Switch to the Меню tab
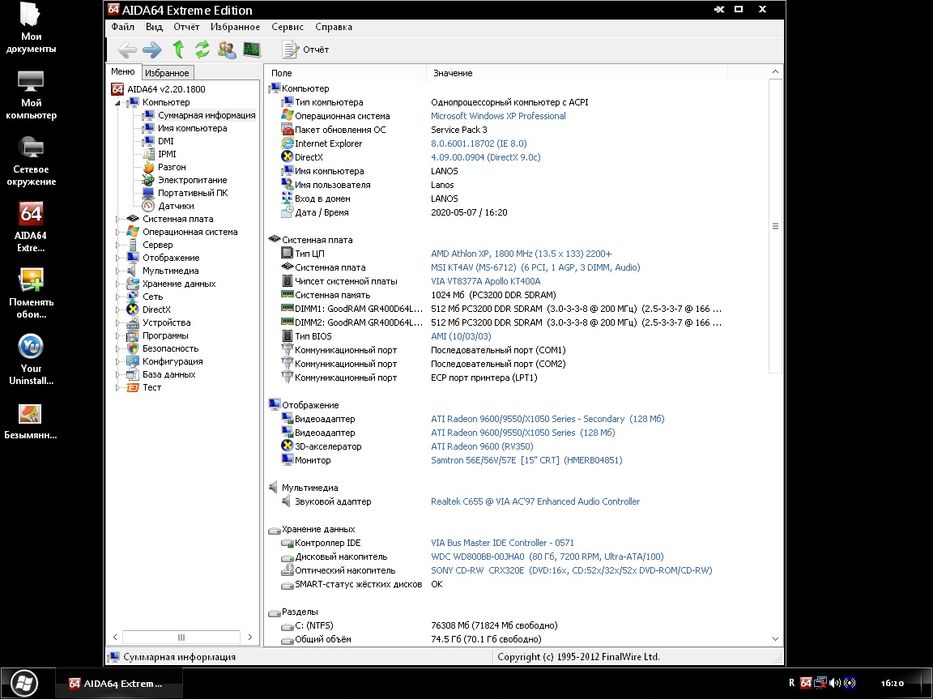Viewport: 933px width, 700px height. [x=123, y=71]
